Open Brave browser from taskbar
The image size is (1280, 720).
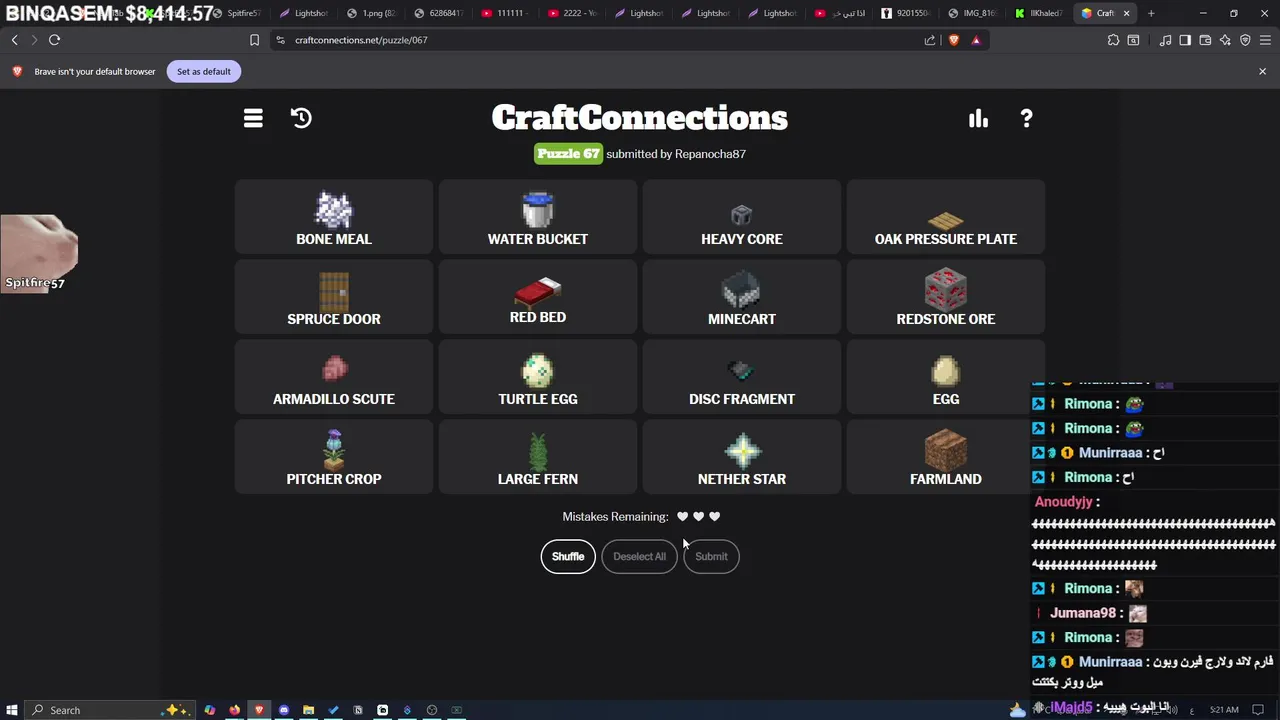click(259, 710)
